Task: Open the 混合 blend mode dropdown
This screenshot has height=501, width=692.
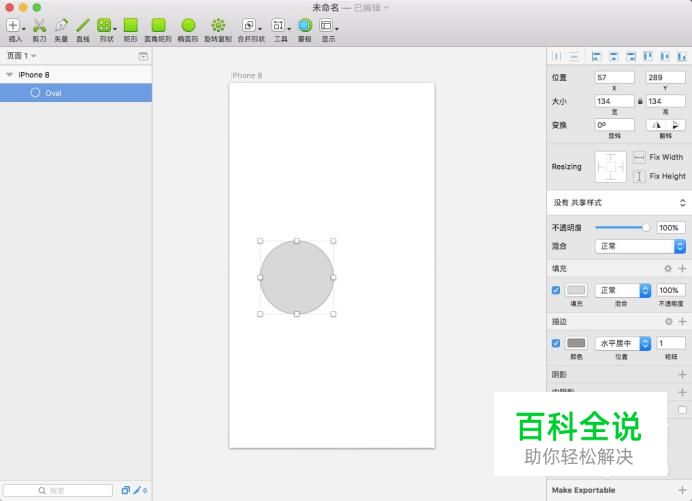Action: [640, 246]
